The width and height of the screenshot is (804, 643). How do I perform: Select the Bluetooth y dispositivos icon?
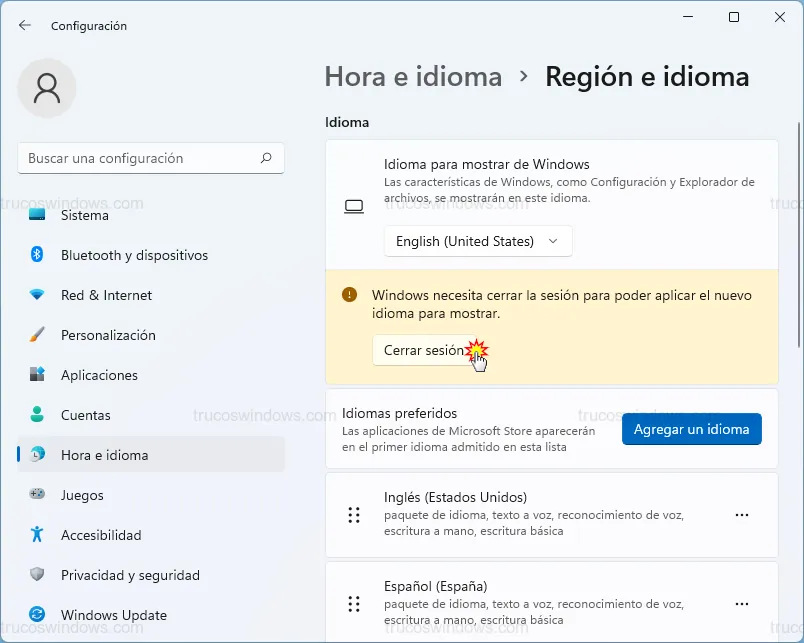click(x=37, y=255)
